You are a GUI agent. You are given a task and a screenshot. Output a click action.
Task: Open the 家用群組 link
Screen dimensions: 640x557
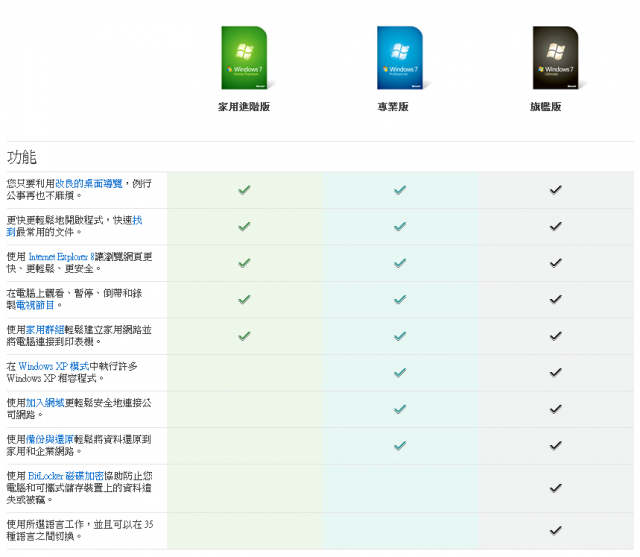[45, 330]
